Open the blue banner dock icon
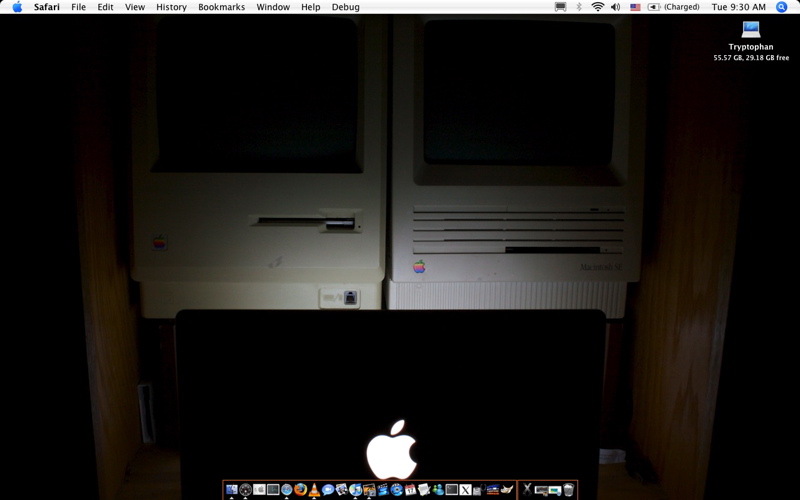Viewport: 800px width, 500px height. 493,490
